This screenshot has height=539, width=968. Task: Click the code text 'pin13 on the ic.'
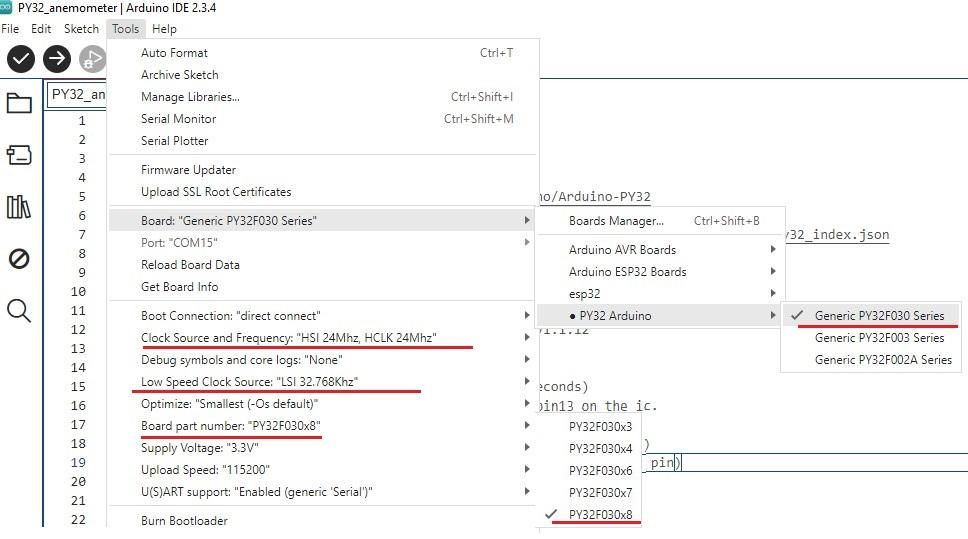coord(597,406)
